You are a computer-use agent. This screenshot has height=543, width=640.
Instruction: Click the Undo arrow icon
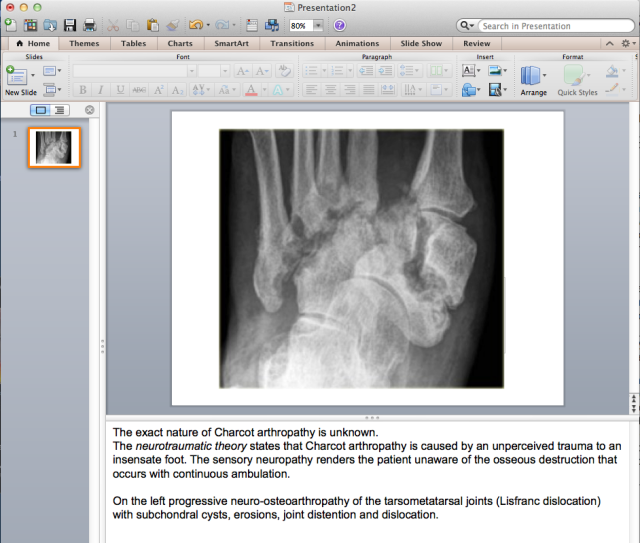(196, 25)
